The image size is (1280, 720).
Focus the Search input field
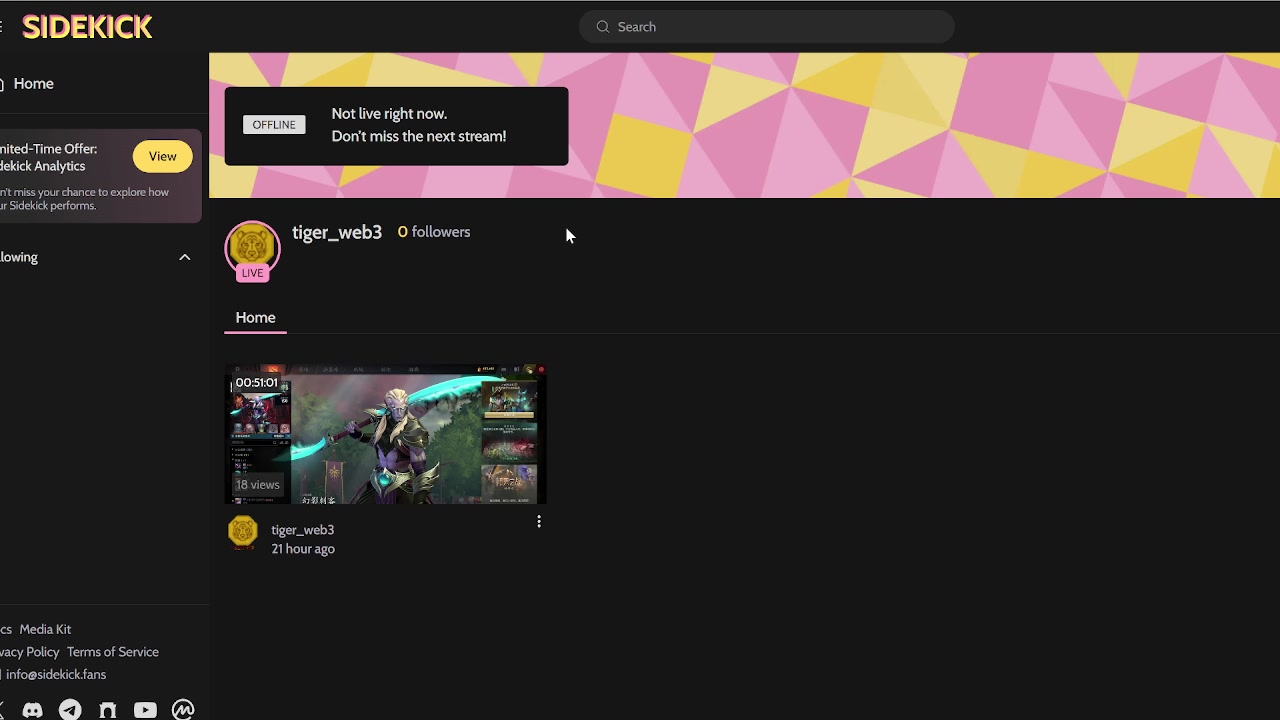(767, 27)
